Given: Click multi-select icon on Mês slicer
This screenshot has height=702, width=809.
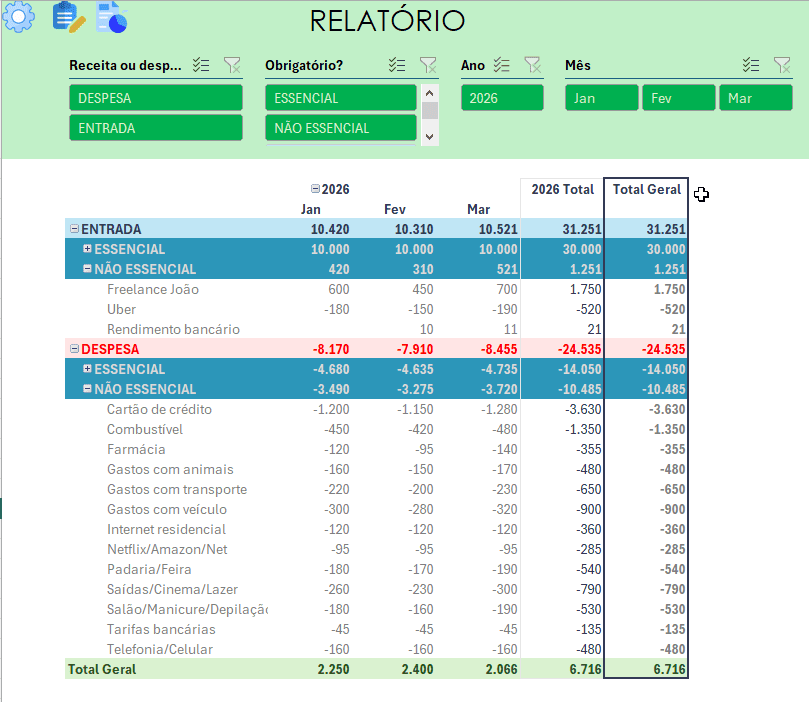Looking at the screenshot, I should pos(750,64).
